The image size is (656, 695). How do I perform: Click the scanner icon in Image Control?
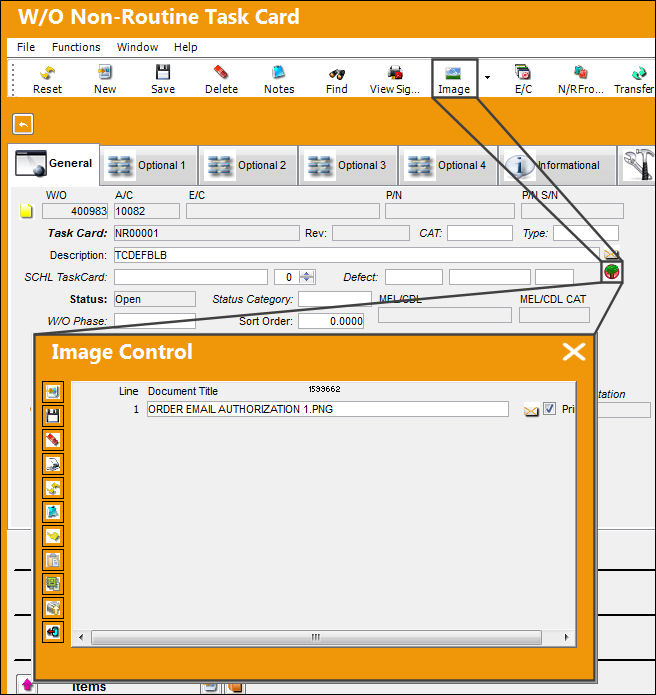pos(53,464)
